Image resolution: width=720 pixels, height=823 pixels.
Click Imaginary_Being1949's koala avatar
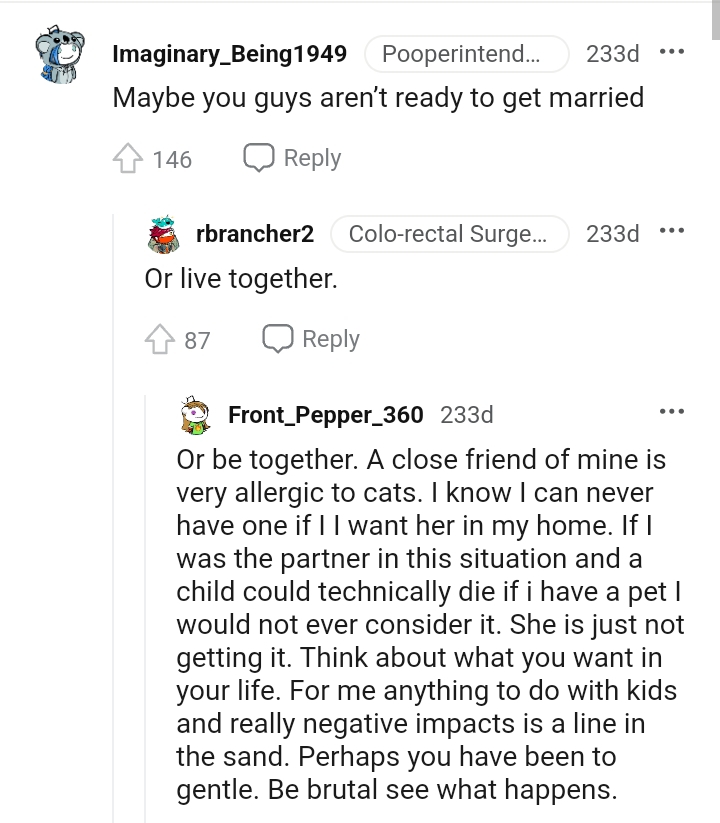tap(58, 52)
